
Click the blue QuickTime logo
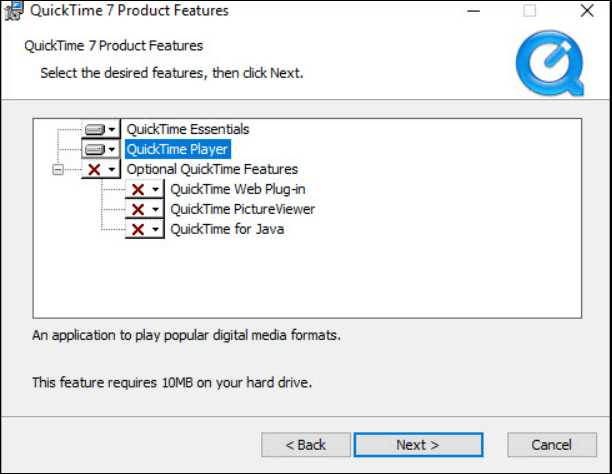pyautogui.click(x=550, y=62)
